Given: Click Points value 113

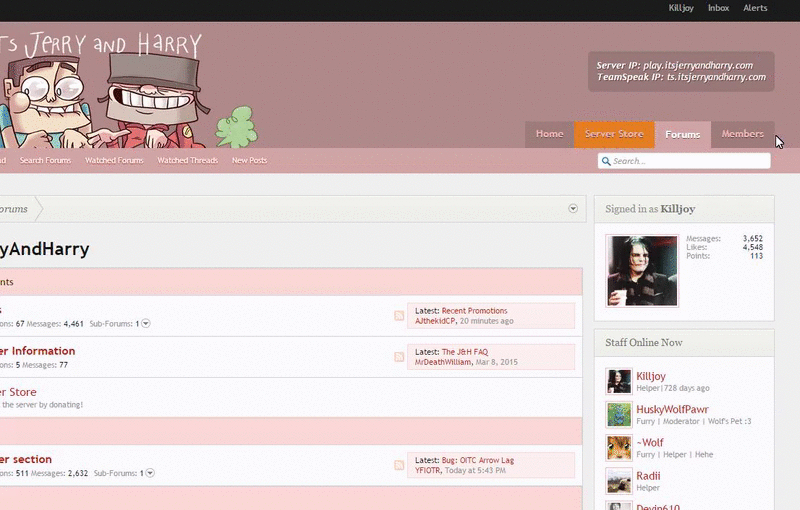Looking at the screenshot, I should tap(757, 256).
